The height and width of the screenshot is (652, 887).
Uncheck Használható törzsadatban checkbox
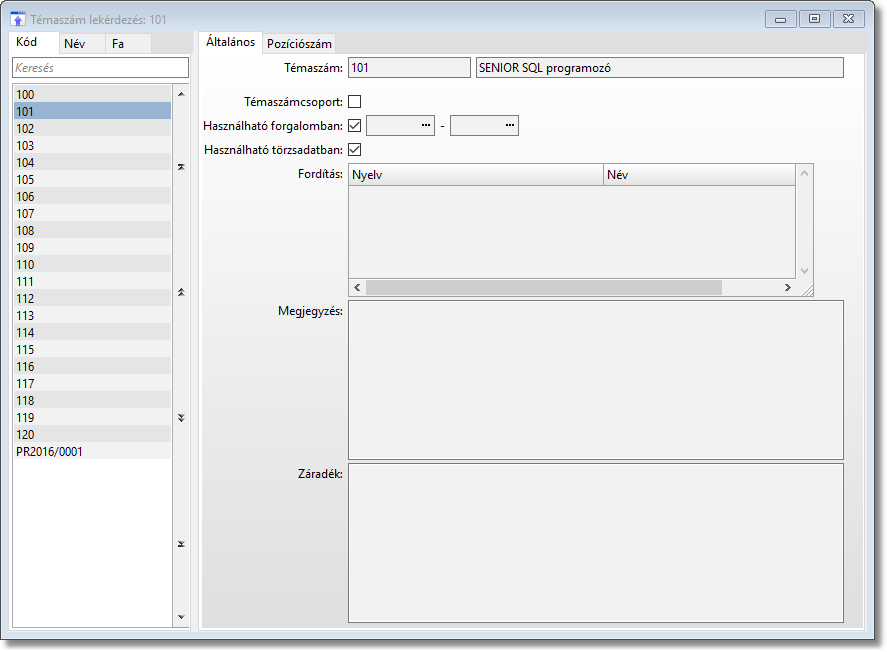[354, 150]
